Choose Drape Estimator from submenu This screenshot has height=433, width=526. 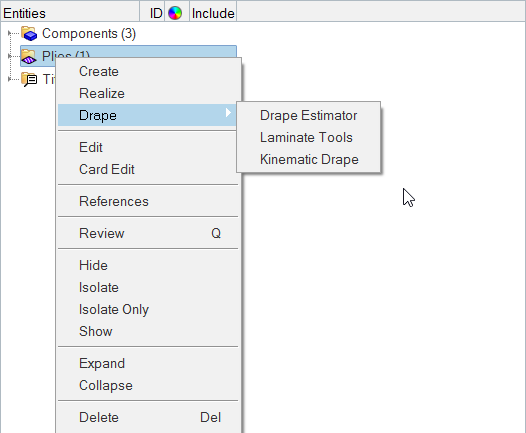click(x=308, y=115)
